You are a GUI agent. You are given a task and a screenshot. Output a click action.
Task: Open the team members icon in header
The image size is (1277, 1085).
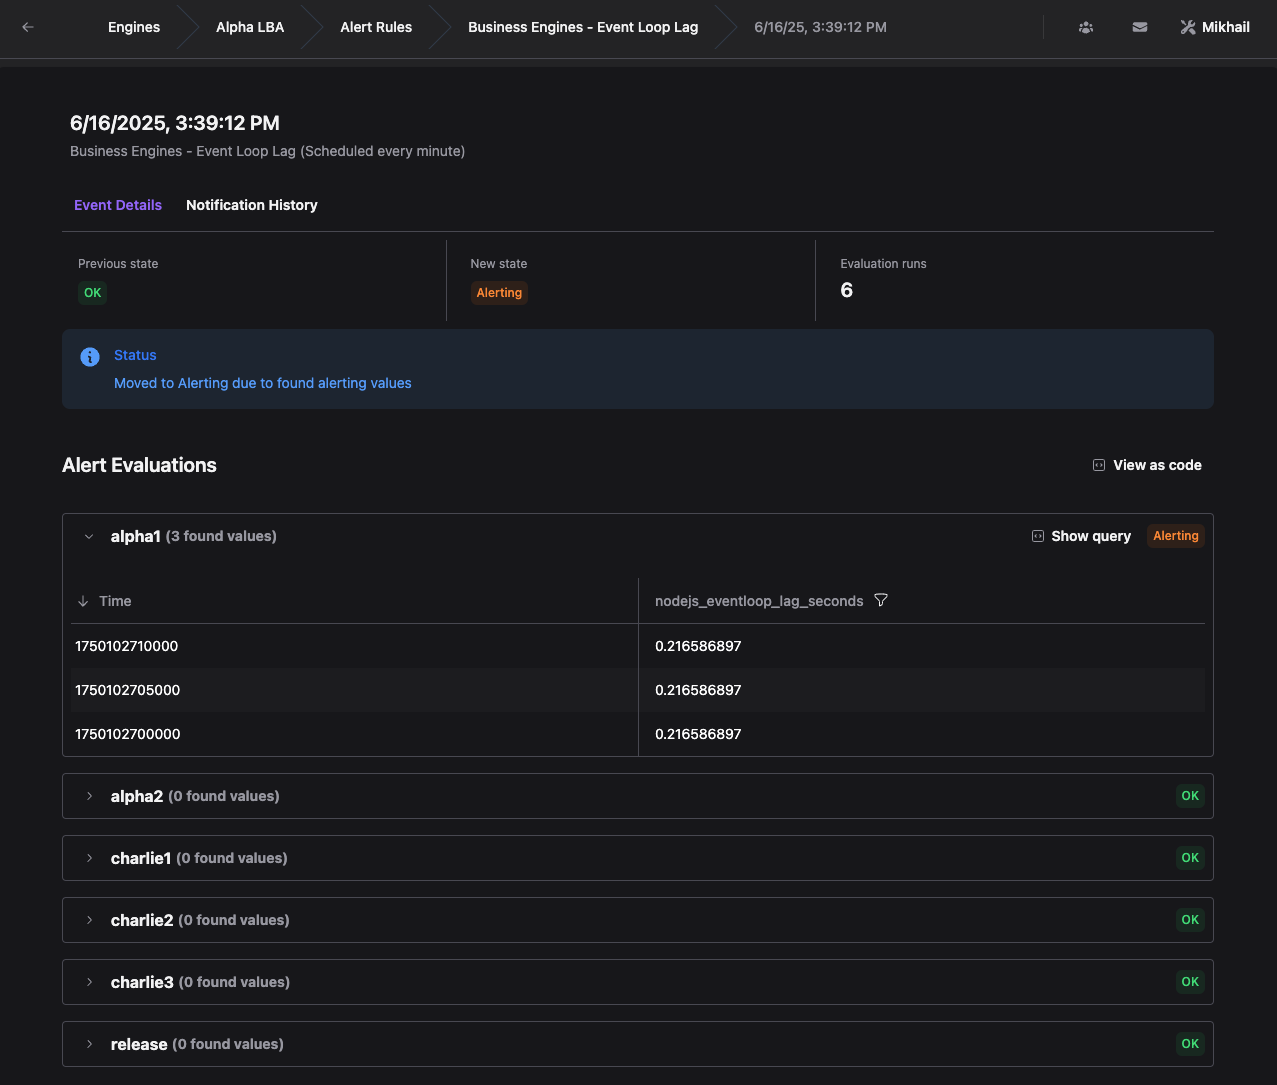coord(1086,27)
